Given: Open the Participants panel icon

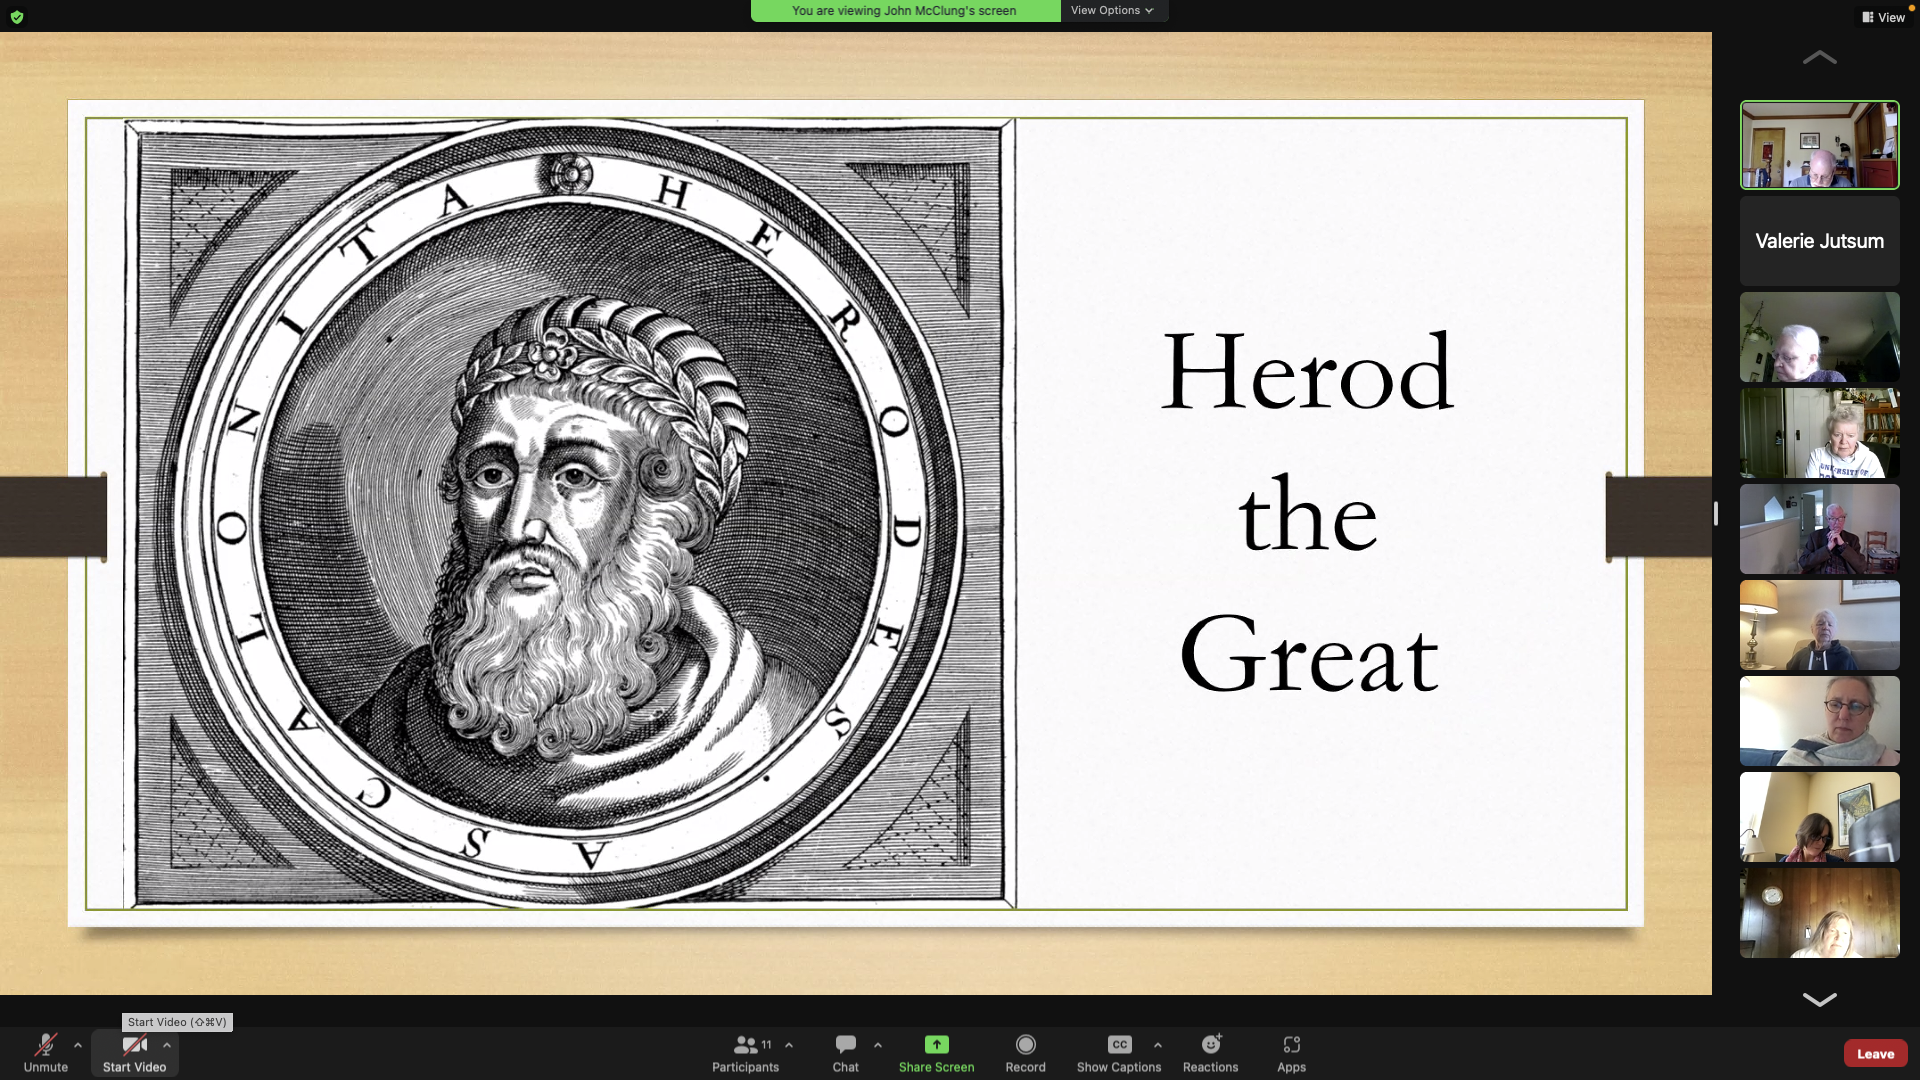Looking at the screenshot, I should 745,1045.
